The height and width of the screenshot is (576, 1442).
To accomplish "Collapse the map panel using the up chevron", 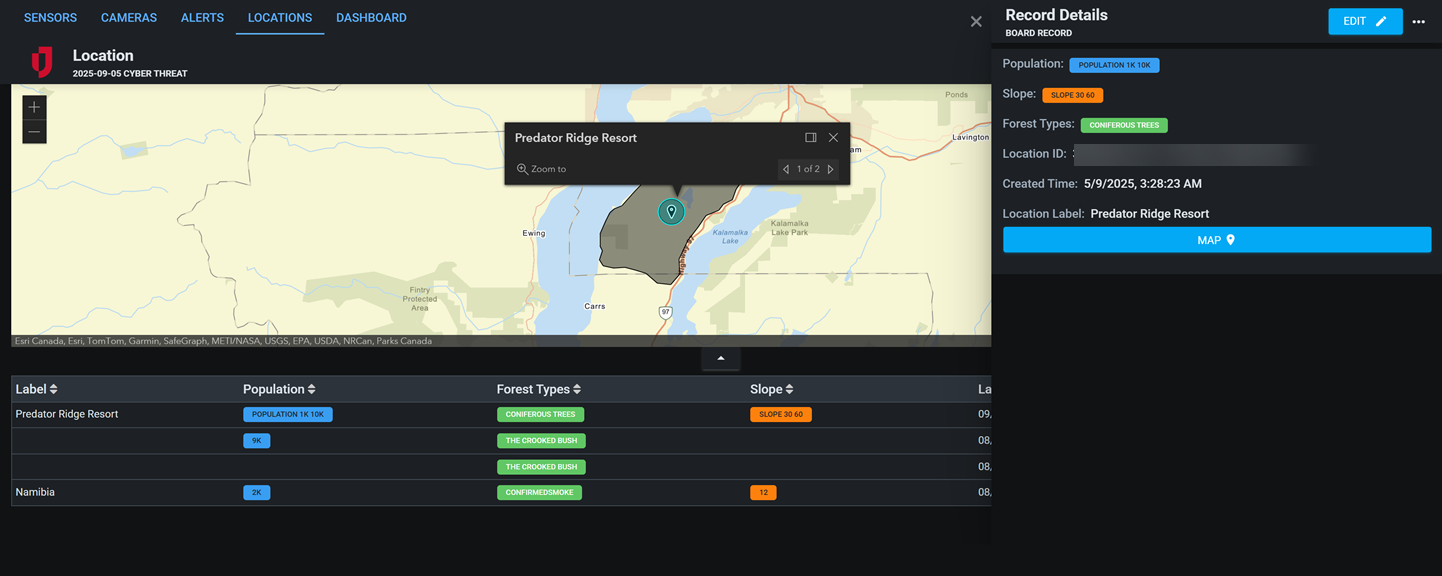I will [x=720, y=357].
